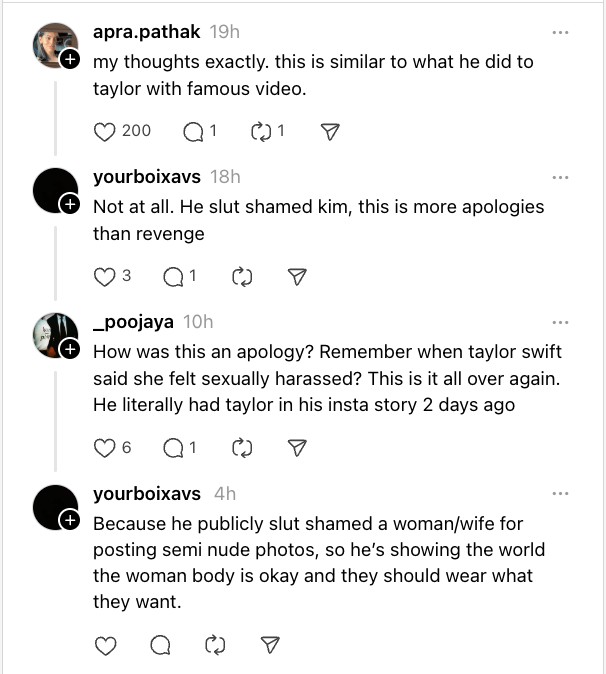
Task: Follow _poojaya via plus badge on avatar
Action: 70,349
